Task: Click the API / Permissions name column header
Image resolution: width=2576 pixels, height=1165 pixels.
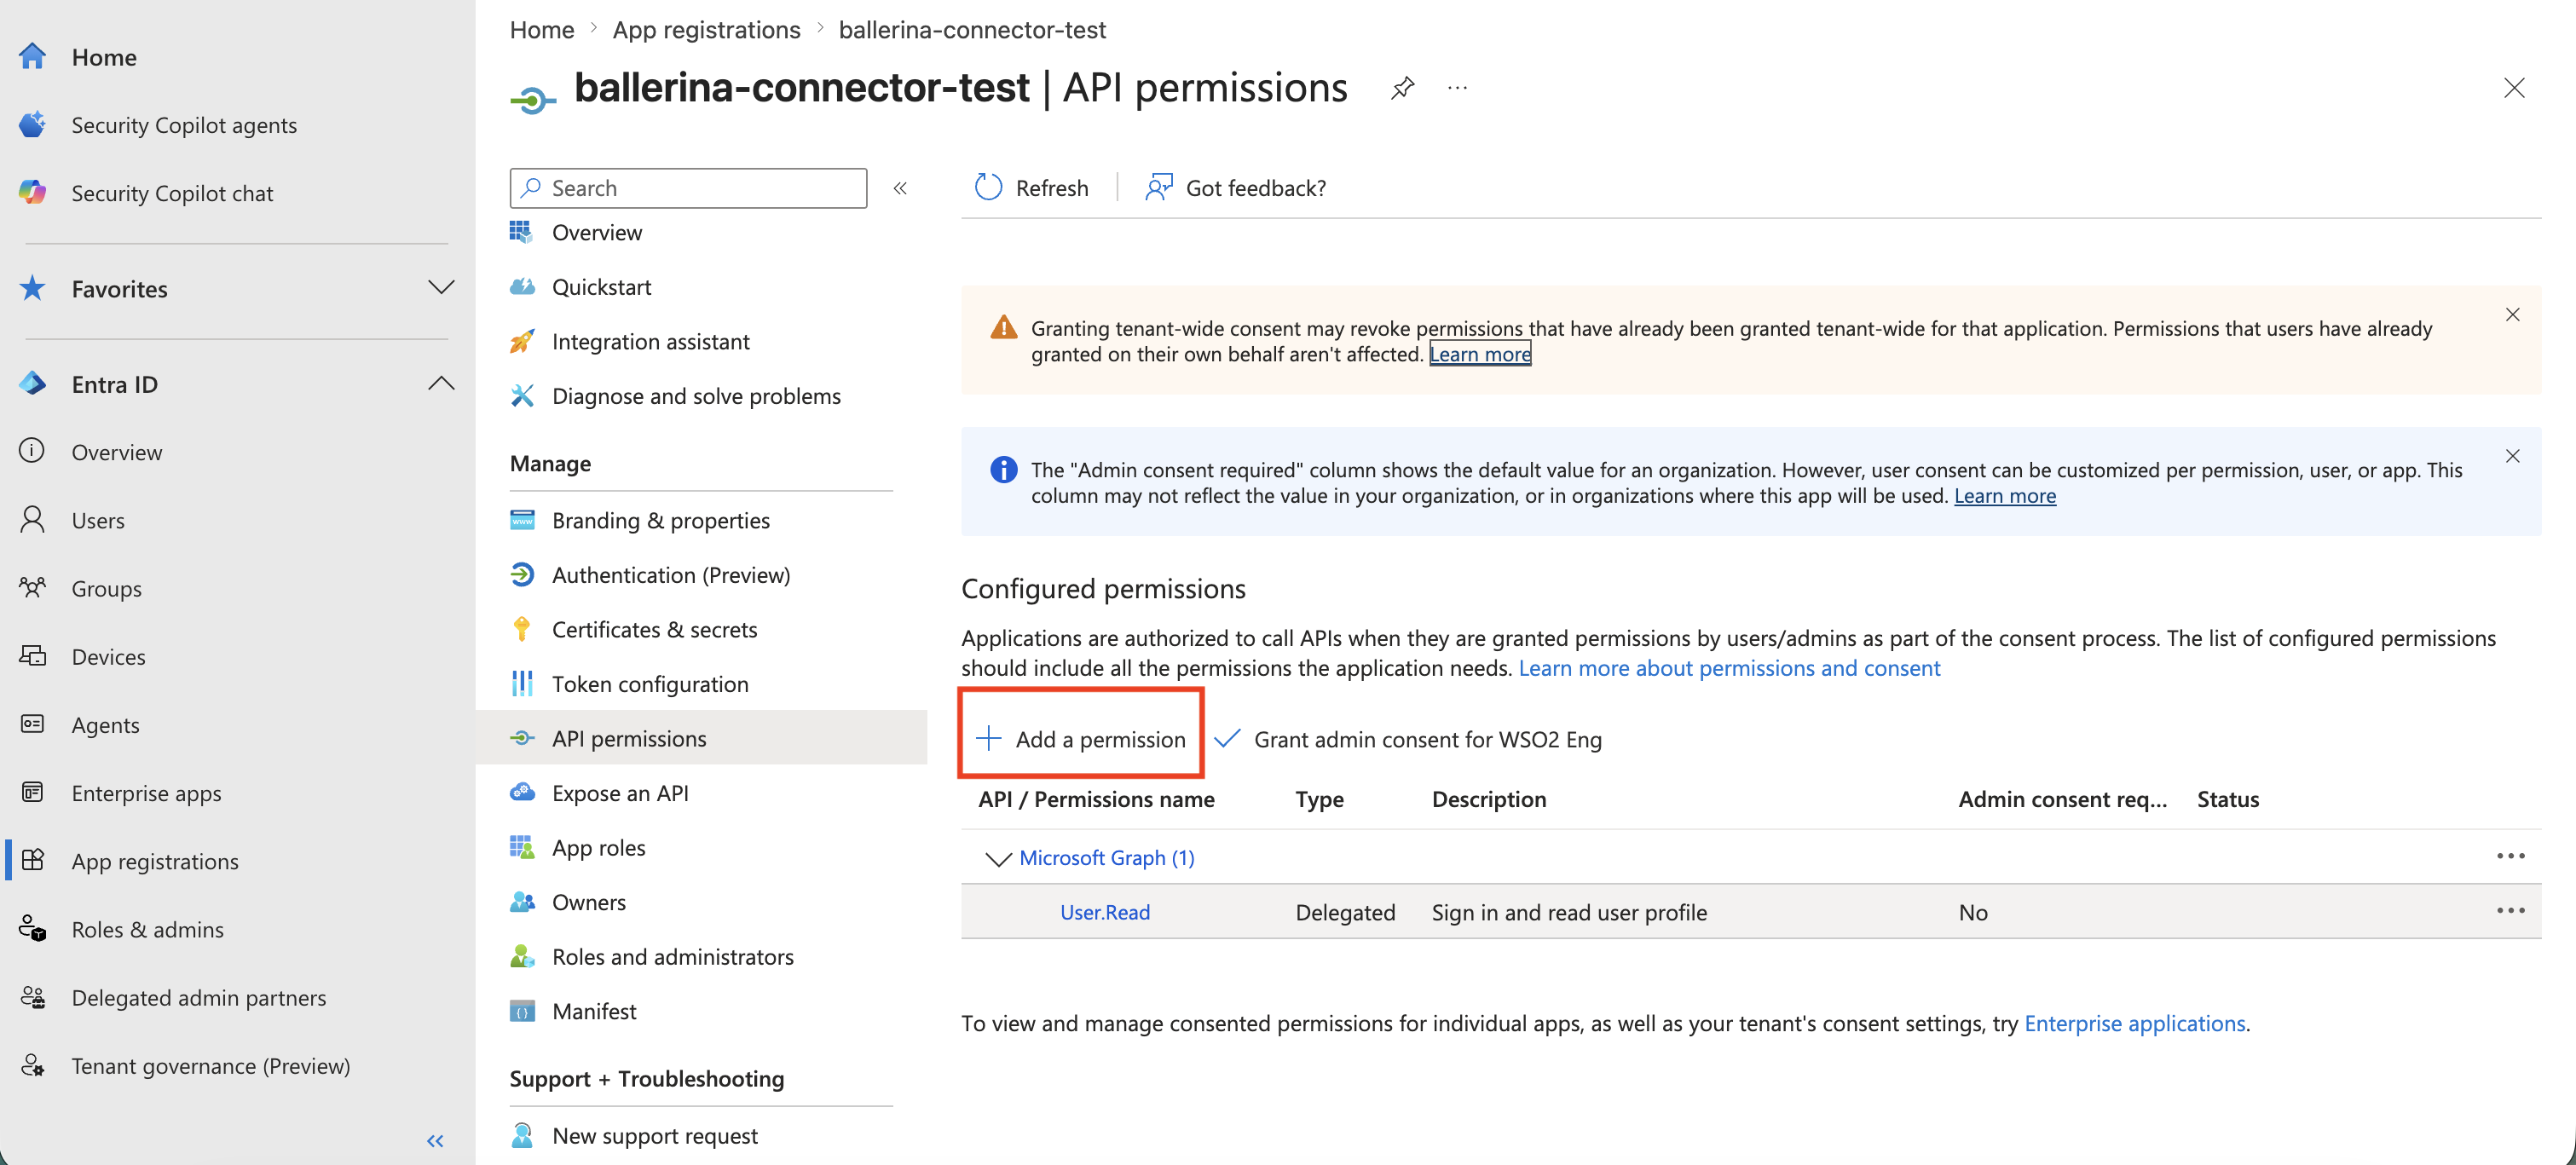Action: point(1096,799)
